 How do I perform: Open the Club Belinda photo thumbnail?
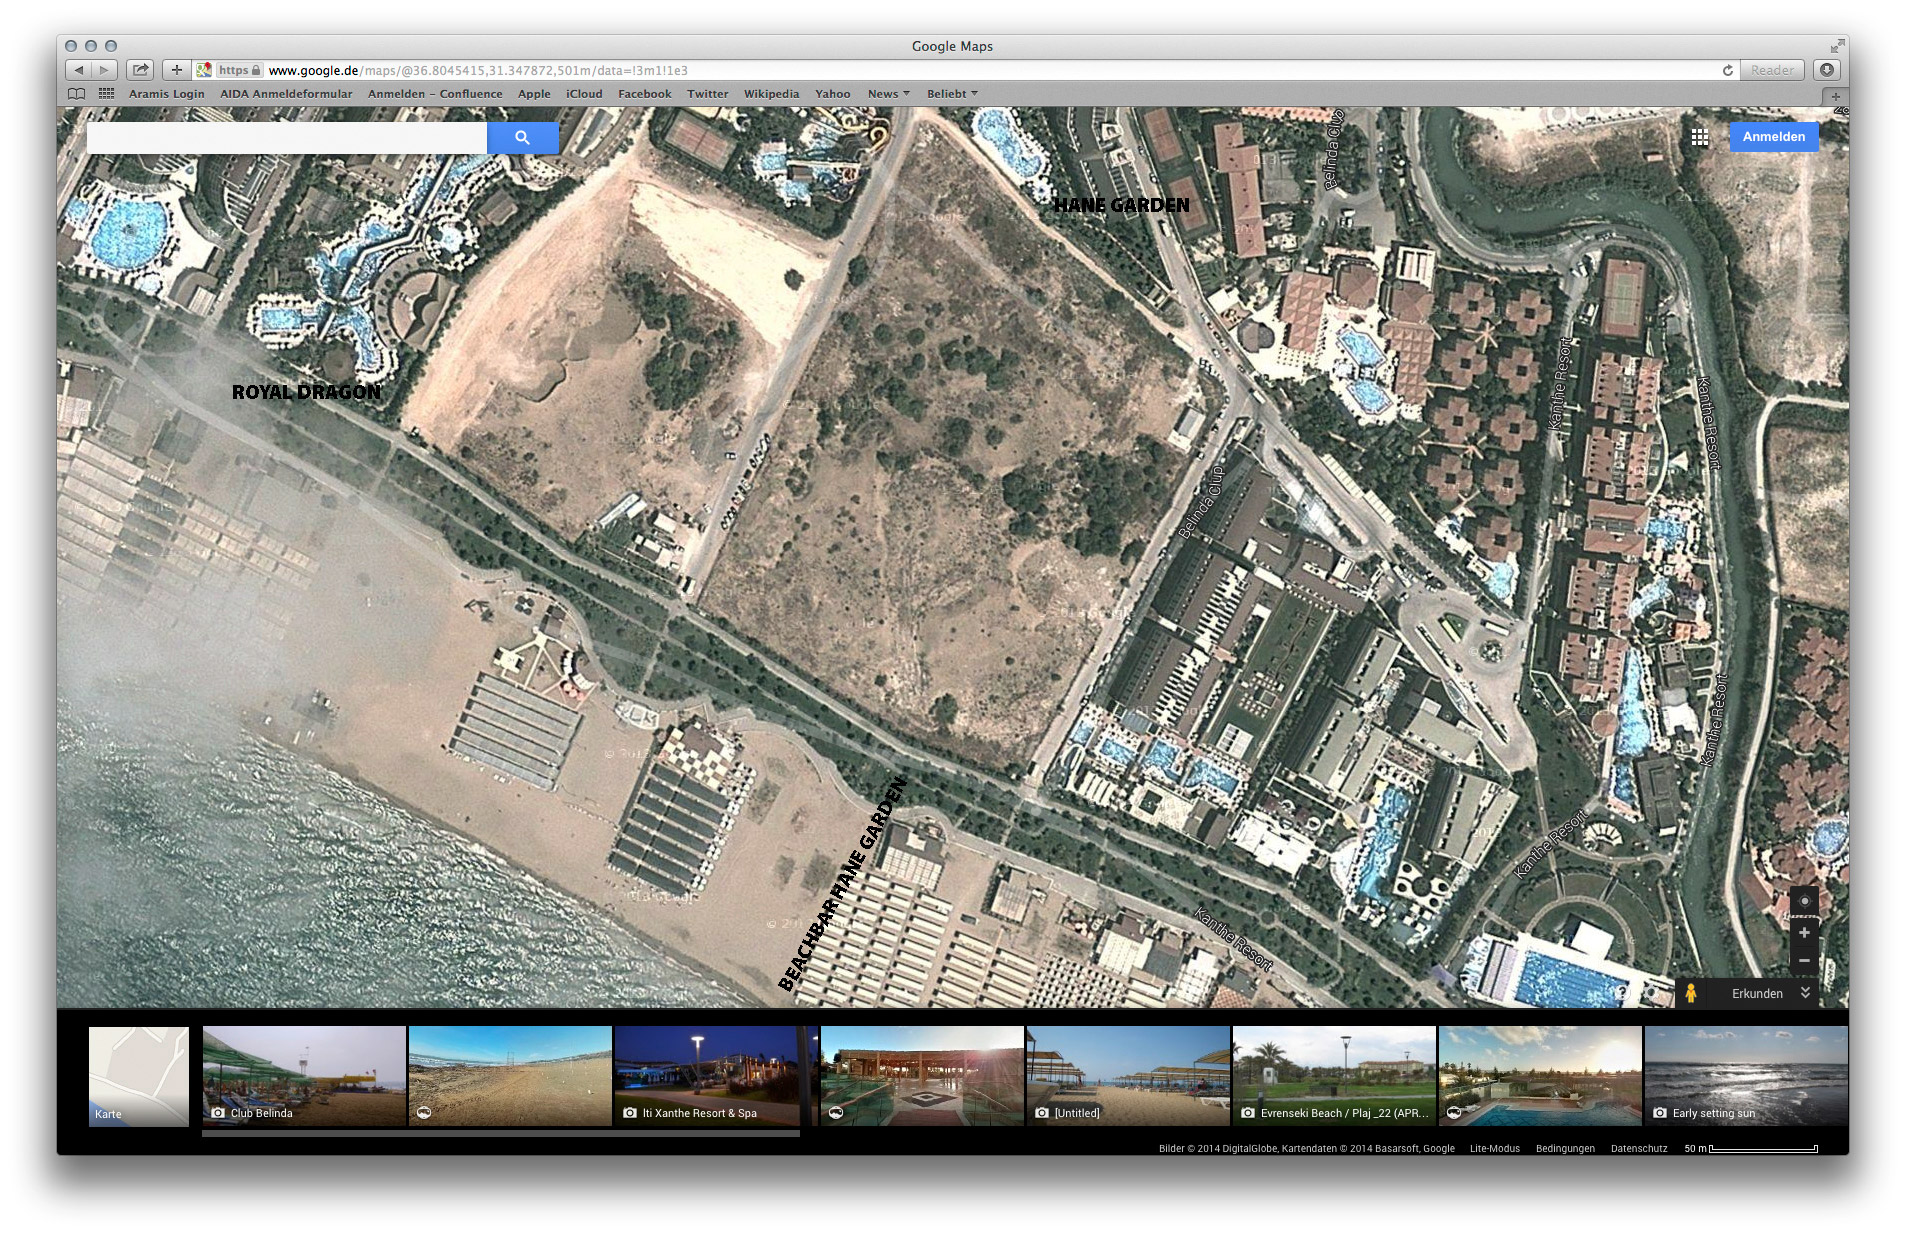pyautogui.click(x=304, y=1075)
